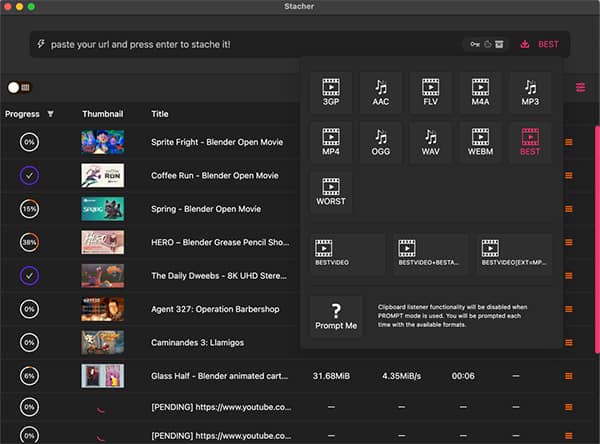This screenshot has width=600, height=444.
Task: Open the Progress column filter
Action: (x=51, y=114)
